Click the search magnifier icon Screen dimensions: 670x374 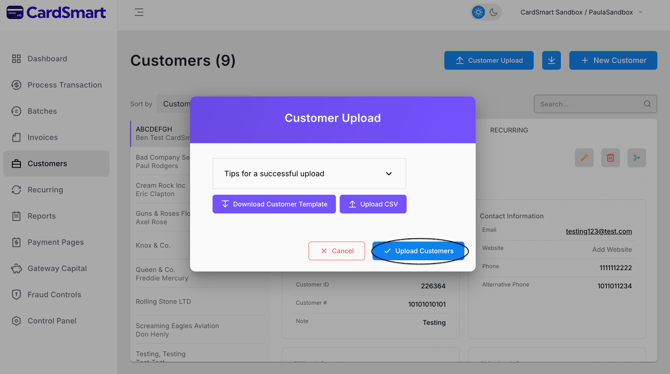click(x=647, y=104)
